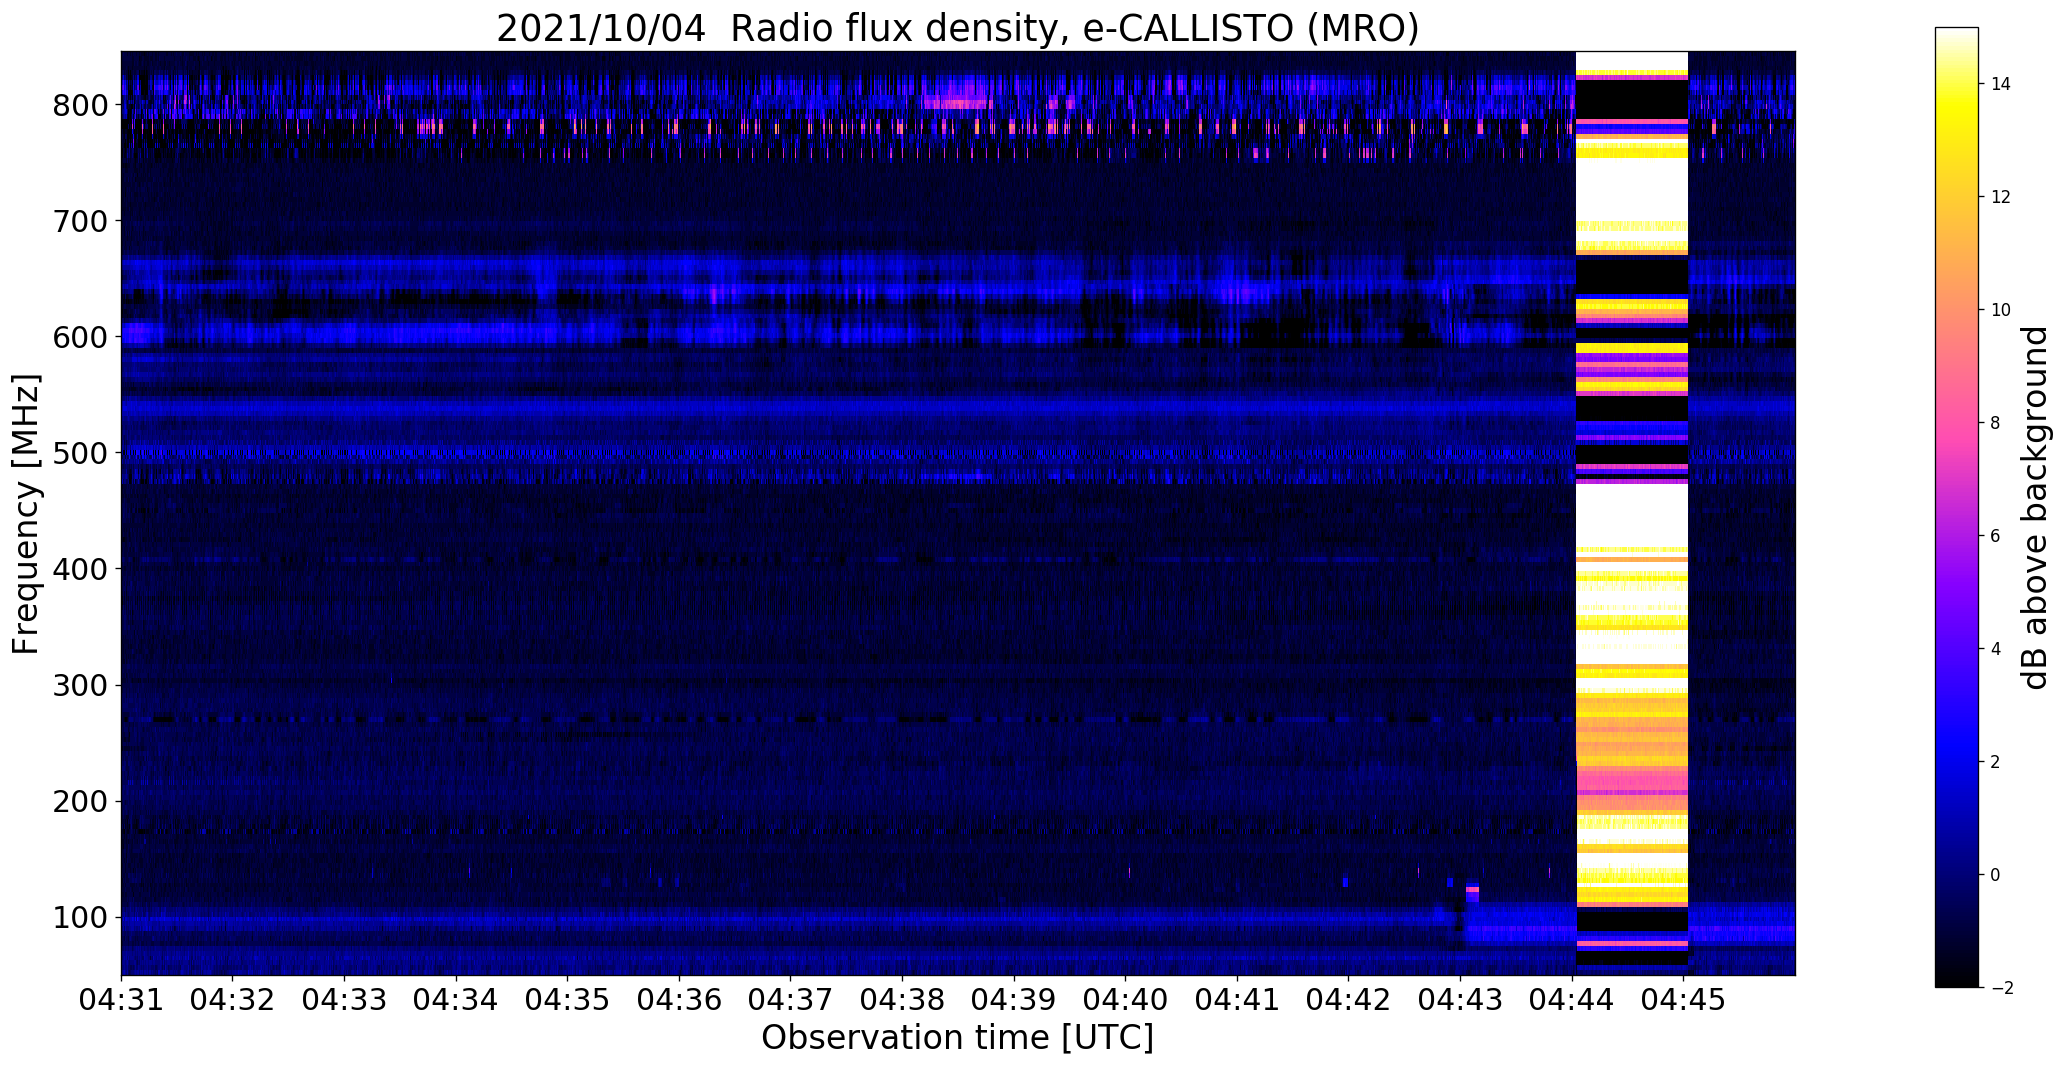The image size is (2066, 1067).
Task: Click the colorbar tick label 14
Action: click(x=2001, y=84)
